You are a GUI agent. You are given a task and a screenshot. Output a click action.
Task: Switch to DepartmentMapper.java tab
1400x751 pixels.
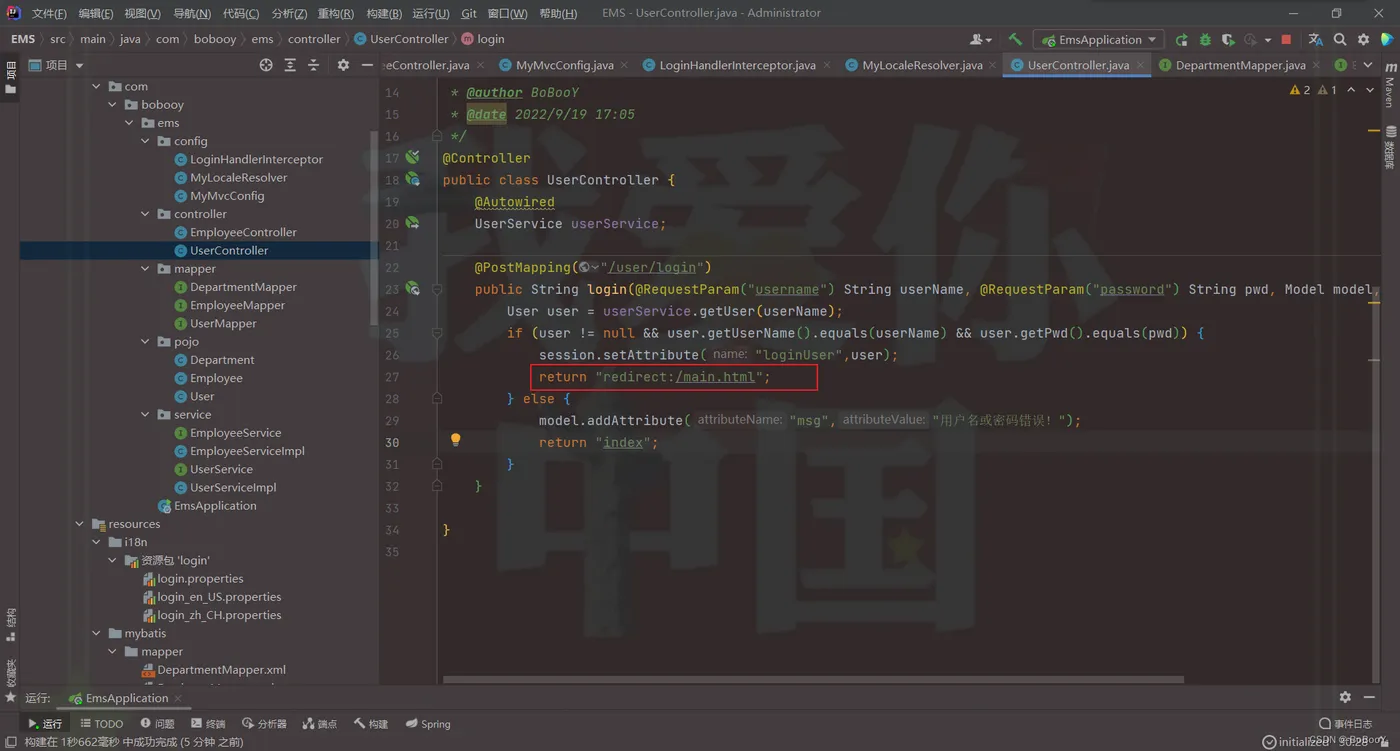point(1240,65)
